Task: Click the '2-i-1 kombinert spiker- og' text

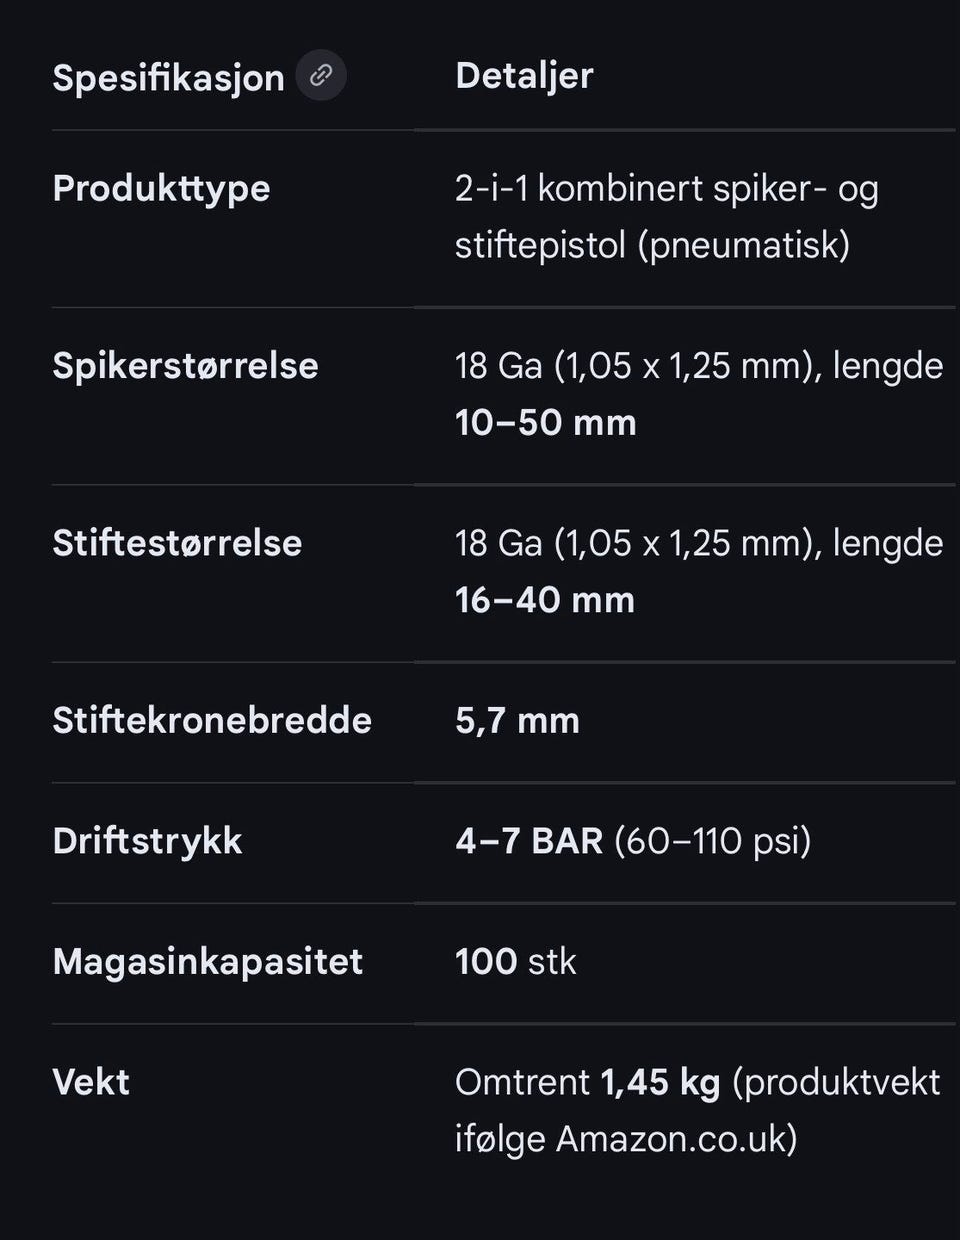Action: pyautogui.click(x=666, y=188)
